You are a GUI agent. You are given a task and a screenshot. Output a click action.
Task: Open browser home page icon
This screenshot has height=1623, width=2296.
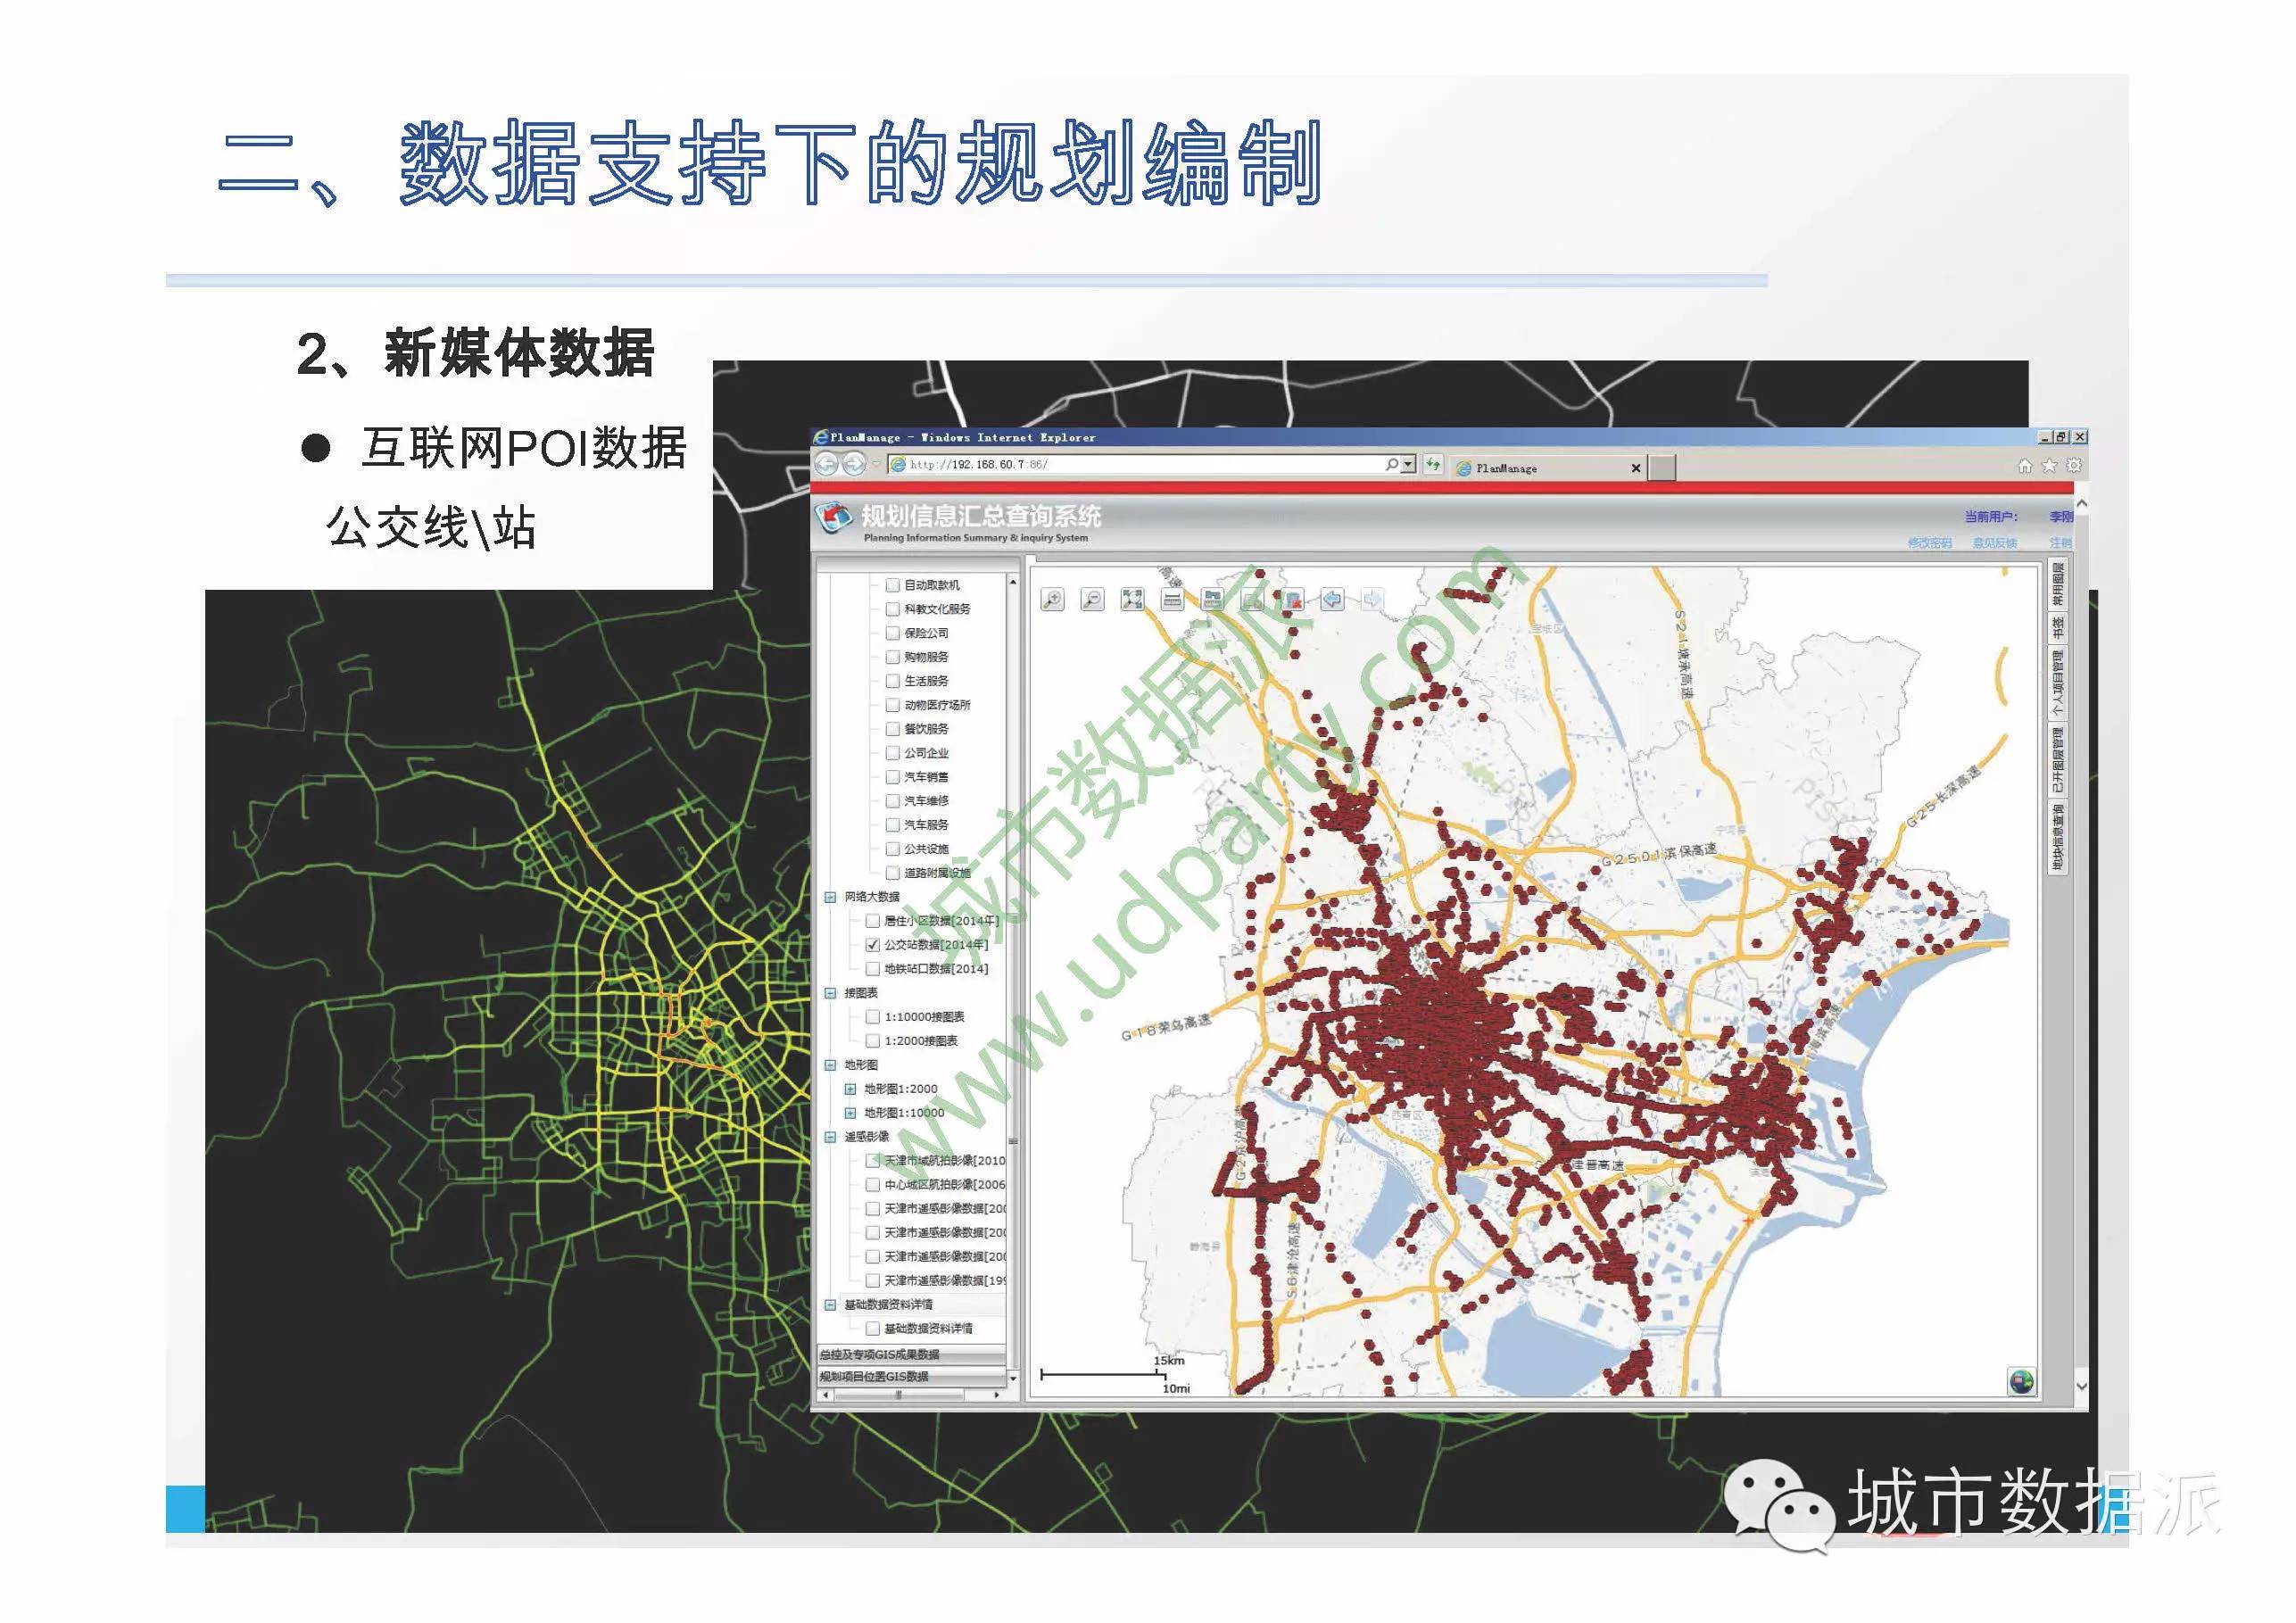[2024, 466]
